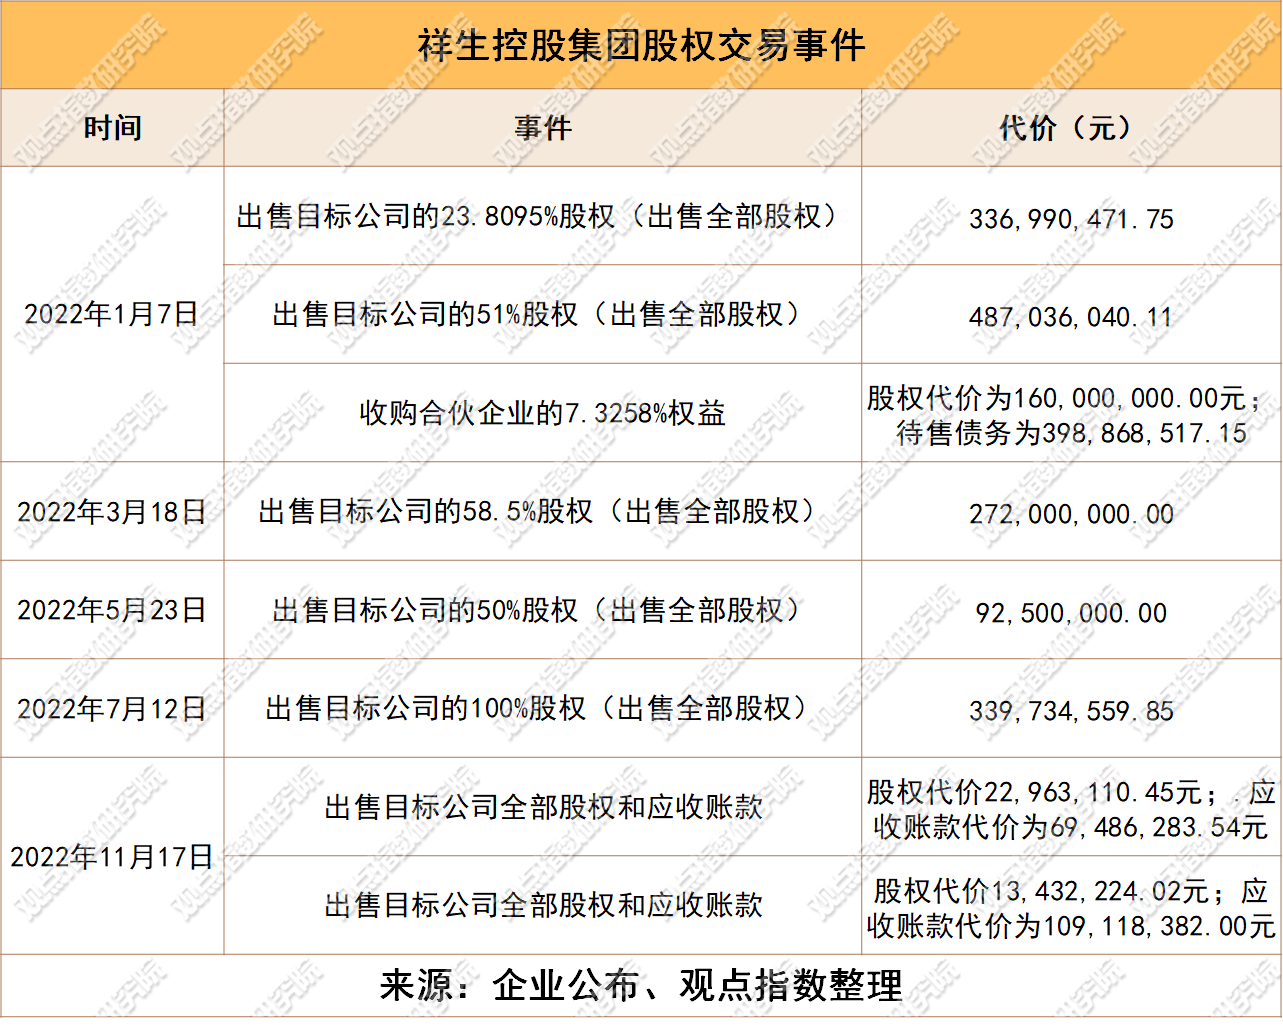
Task: Select the 时间 column header
Action: tap(112, 128)
